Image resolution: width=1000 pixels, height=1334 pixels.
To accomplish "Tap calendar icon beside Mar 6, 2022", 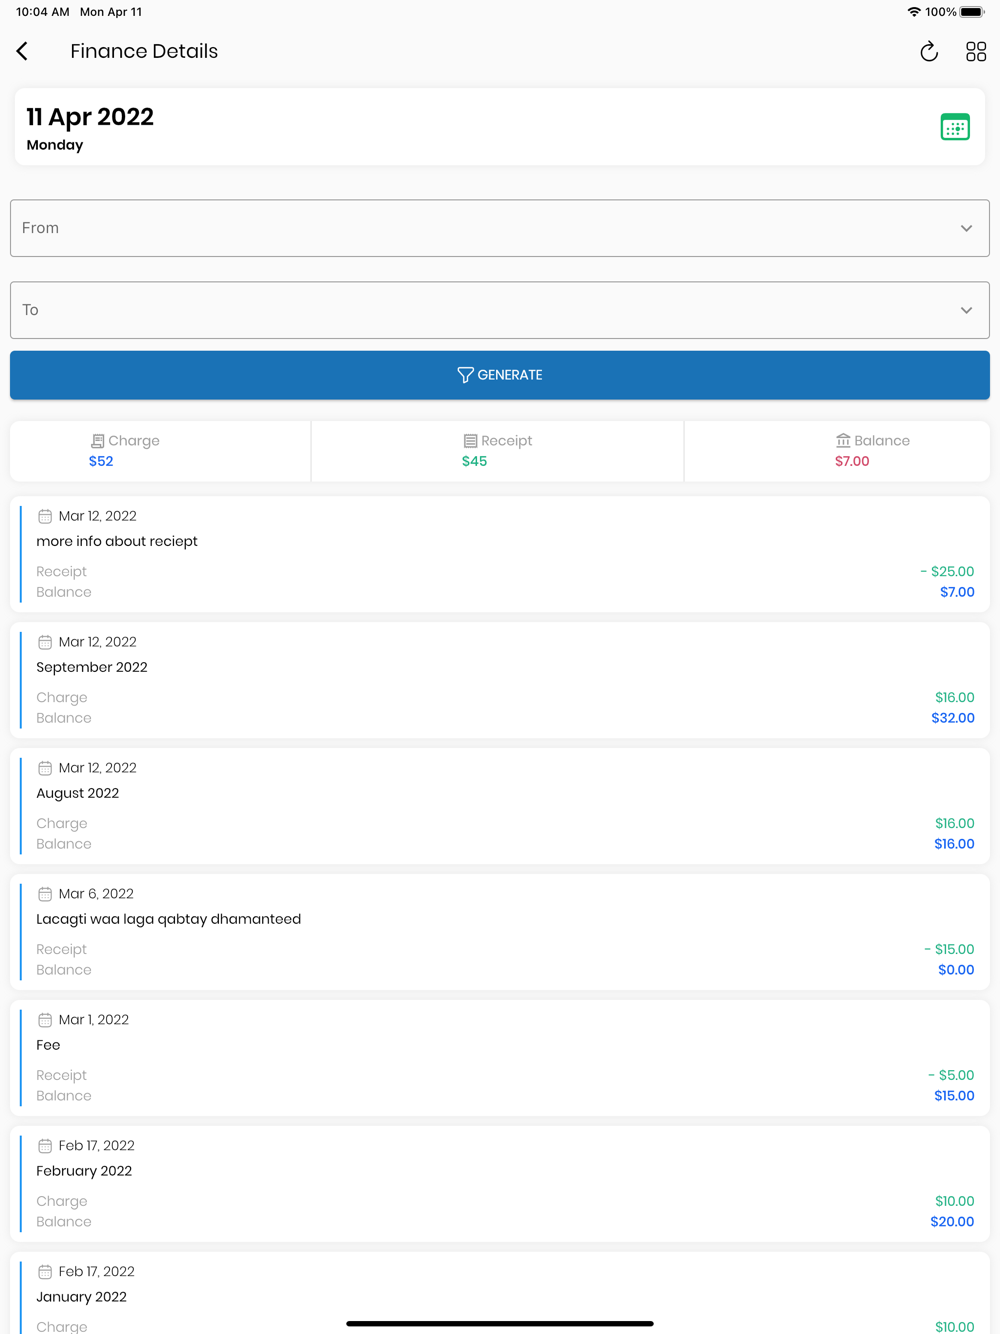I will pyautogui.click(x=45, y=894).
